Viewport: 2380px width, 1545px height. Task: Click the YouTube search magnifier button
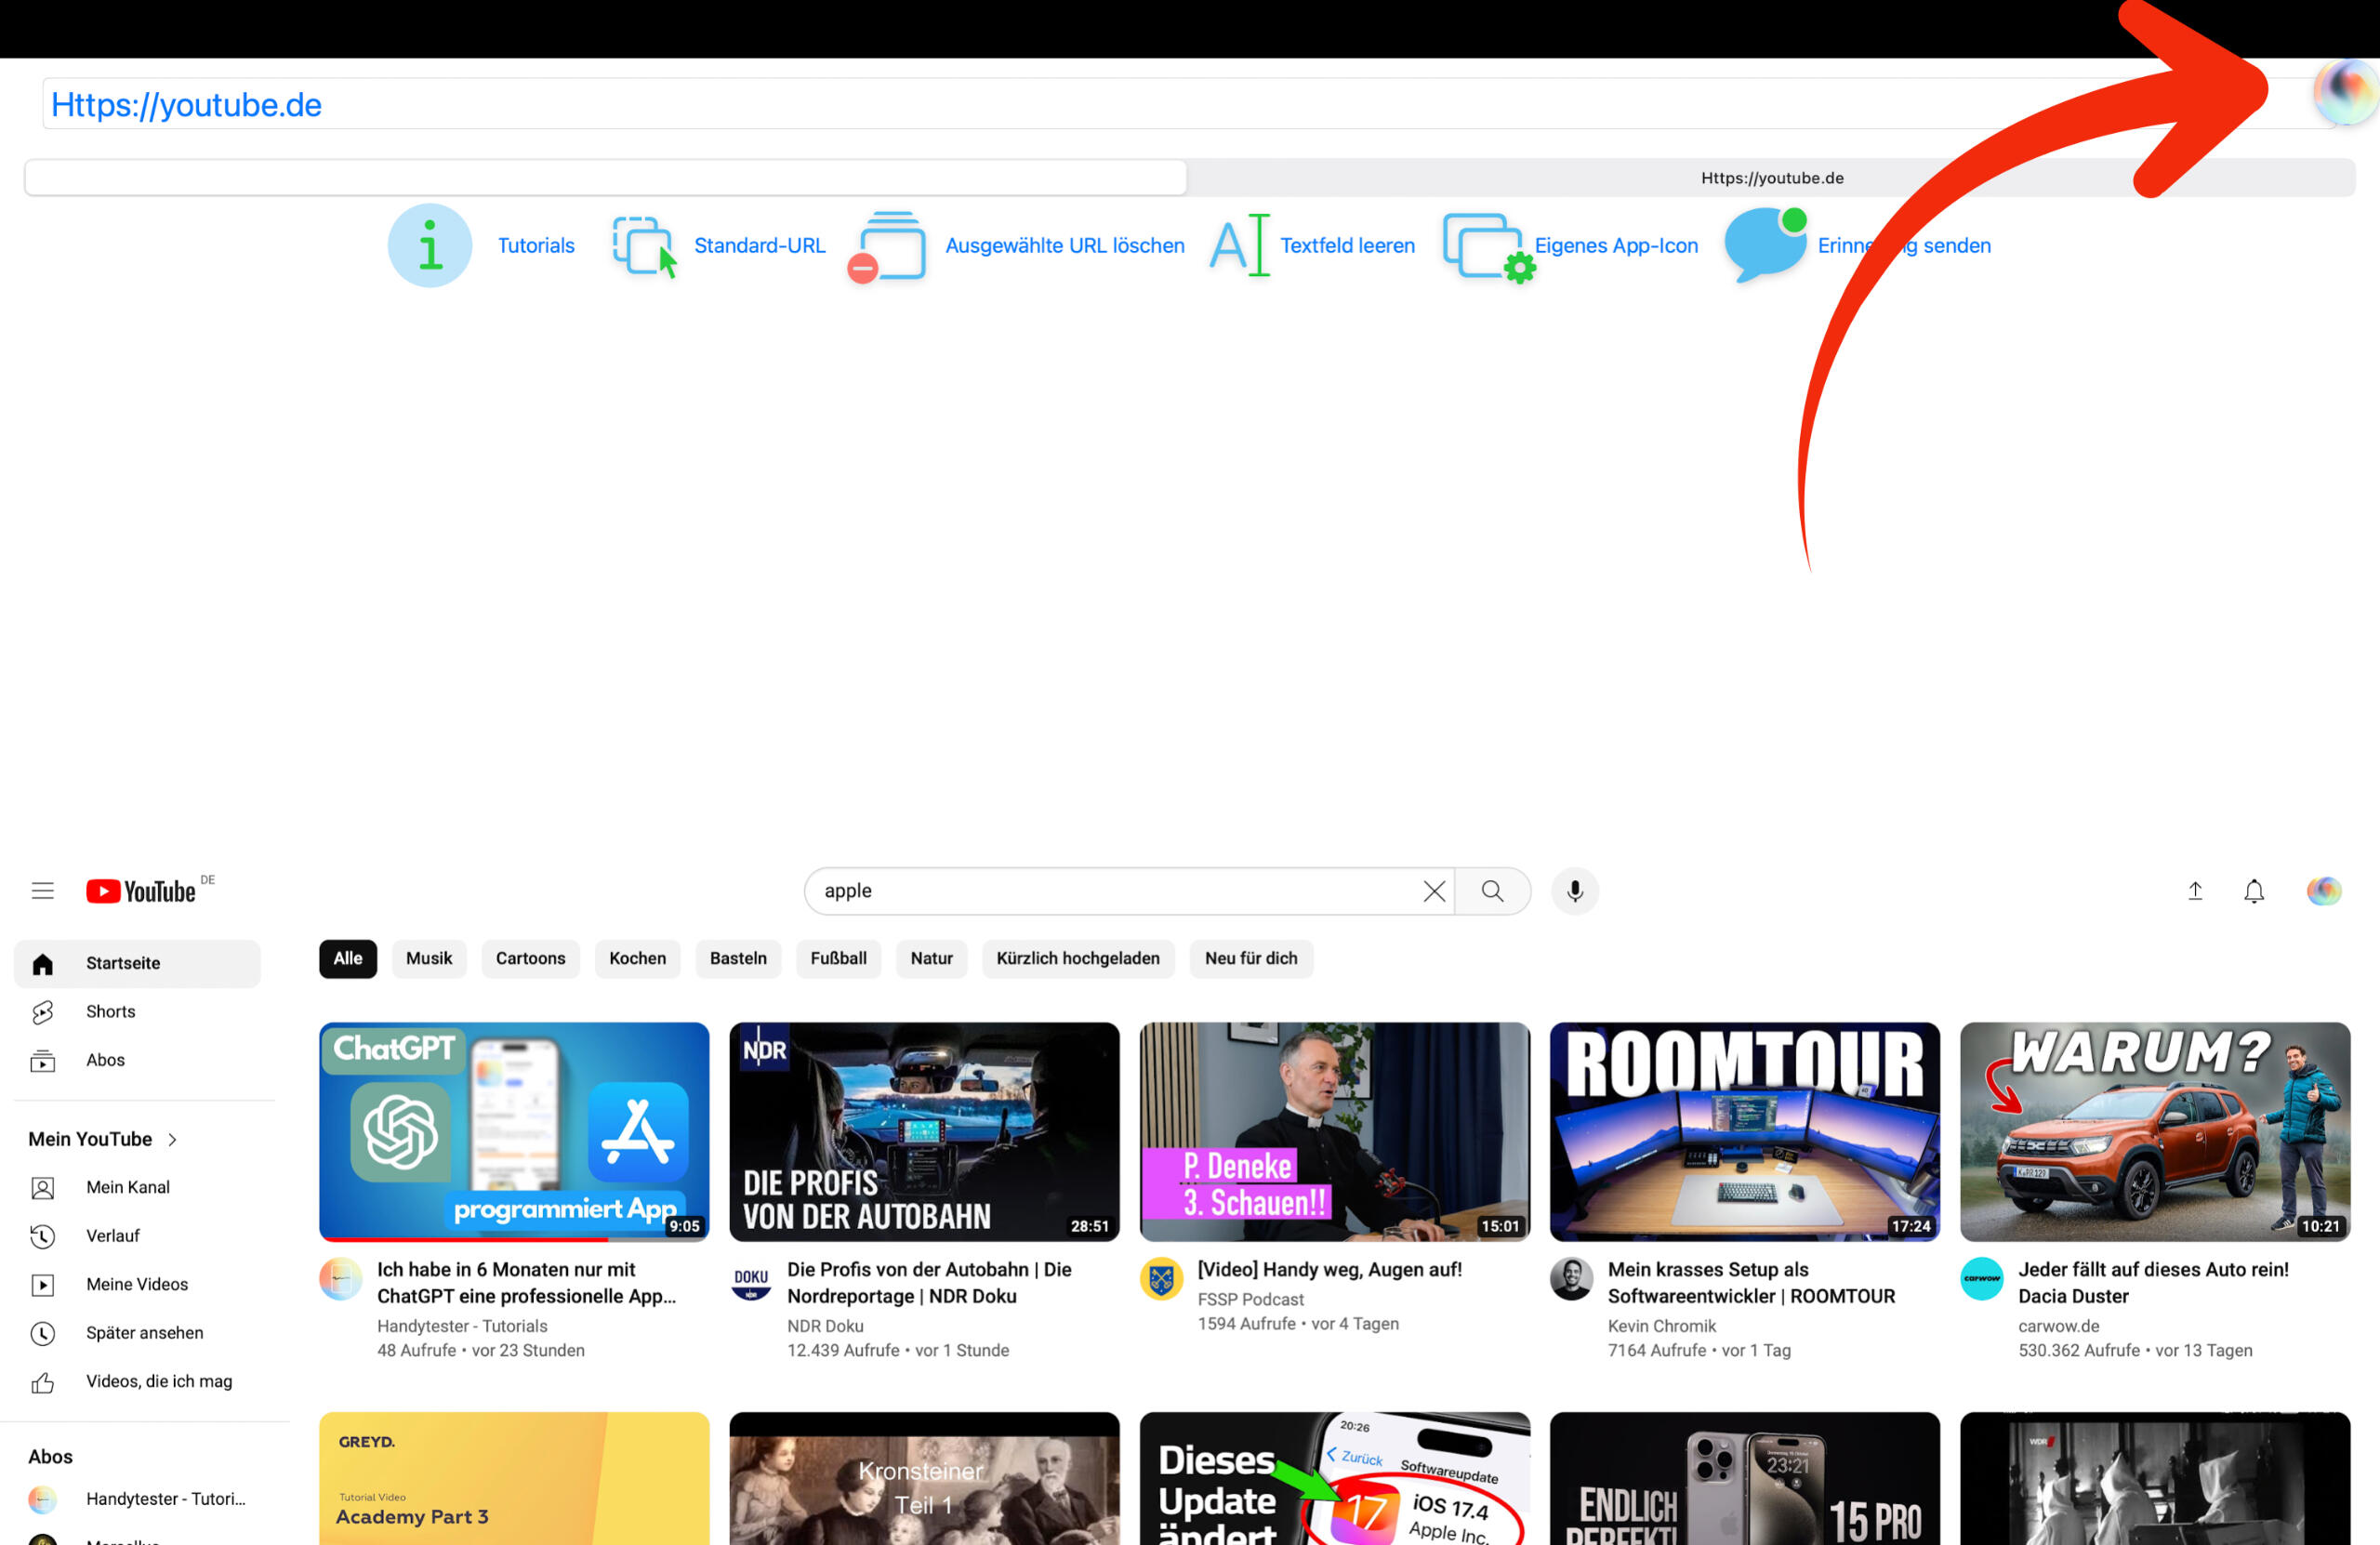pos(1492,891)
